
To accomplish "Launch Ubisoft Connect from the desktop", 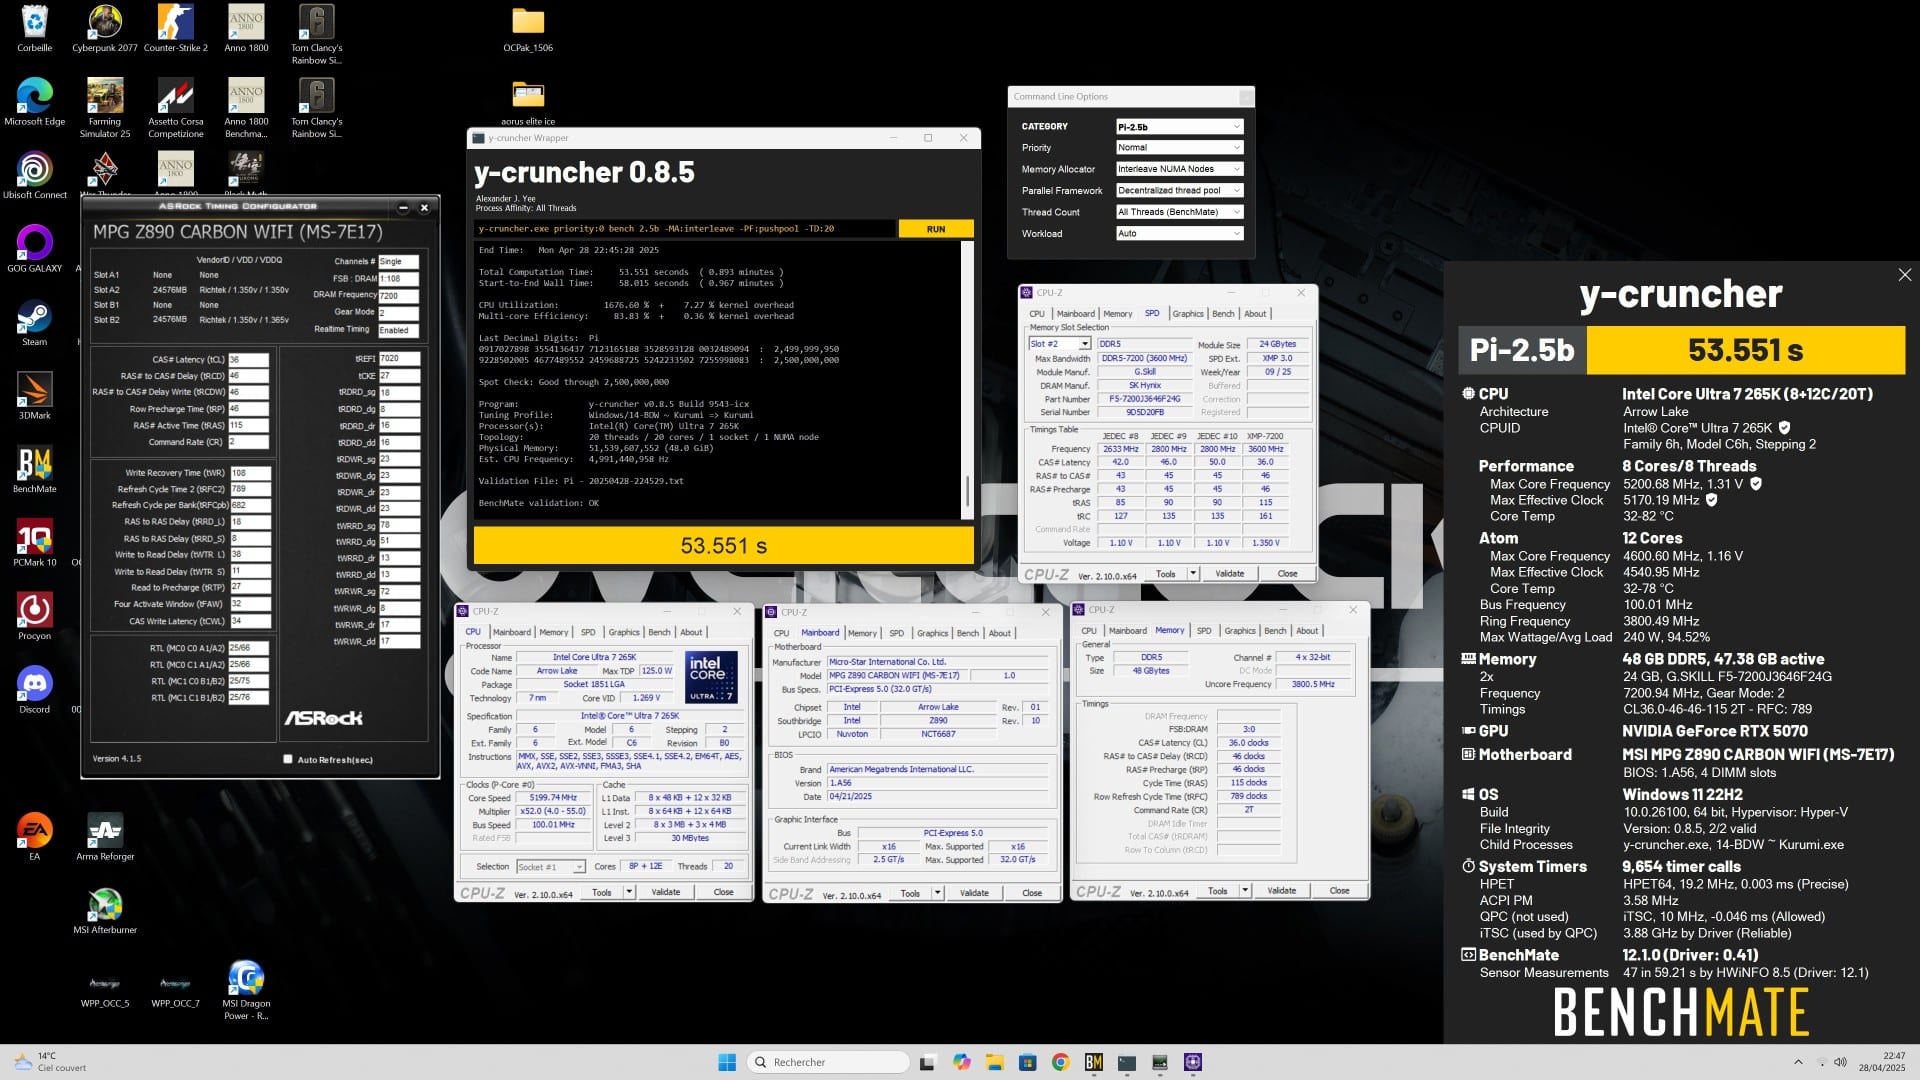I will tap(34, 175).
